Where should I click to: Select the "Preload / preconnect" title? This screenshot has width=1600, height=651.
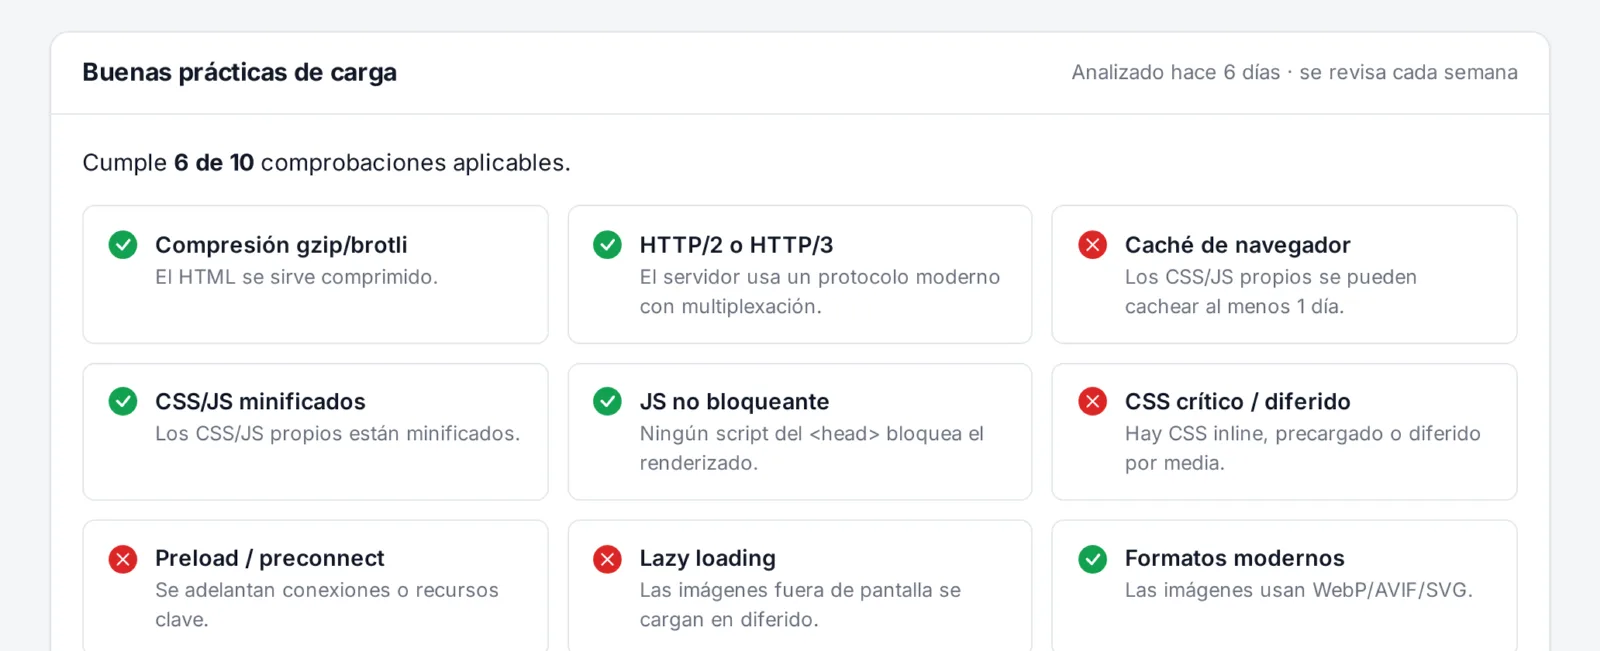coord(269,558)
